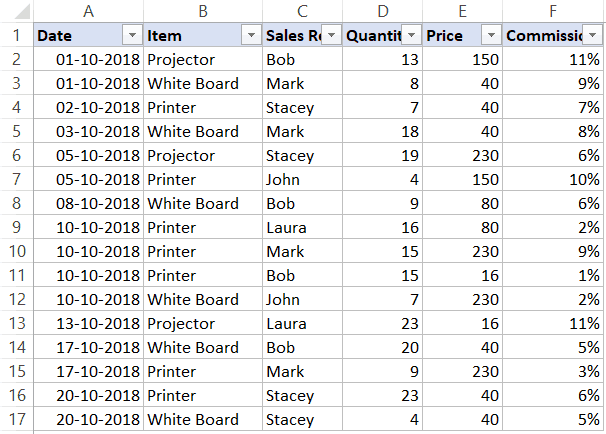Click the White Board cell in row 17
The width and height of the screenshot is (606, 434).
tap(203, 419)
